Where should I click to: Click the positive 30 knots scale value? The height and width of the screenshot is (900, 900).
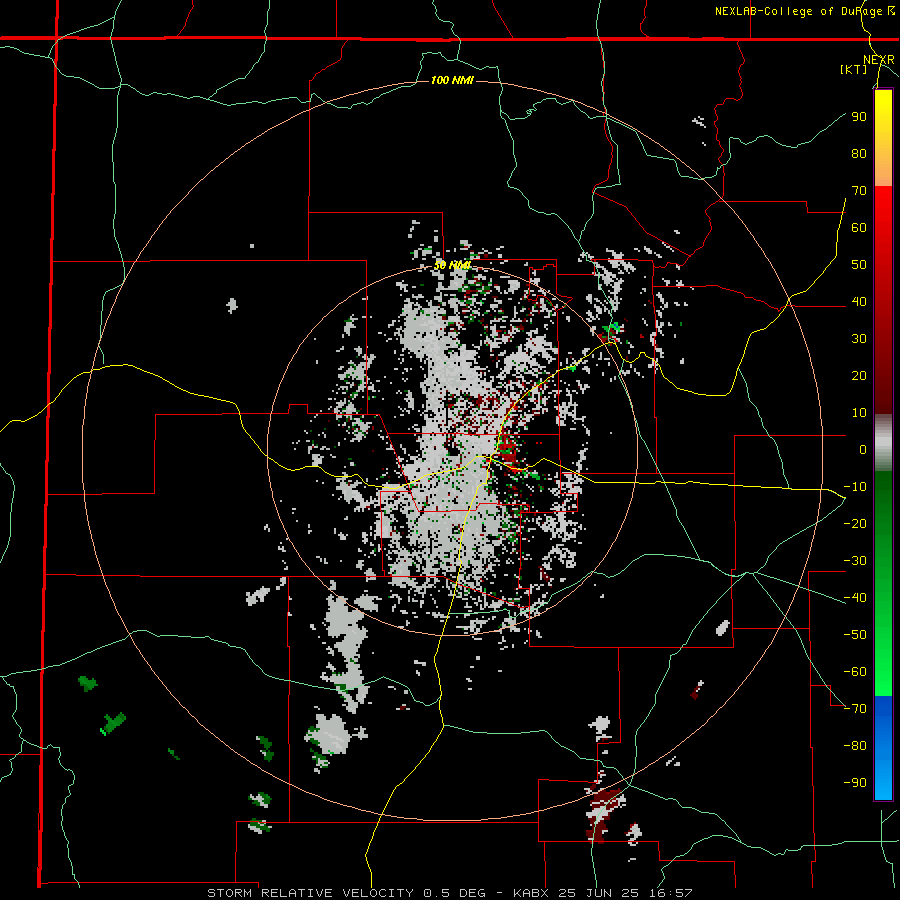pyautogui.click(x=859, y=339)
